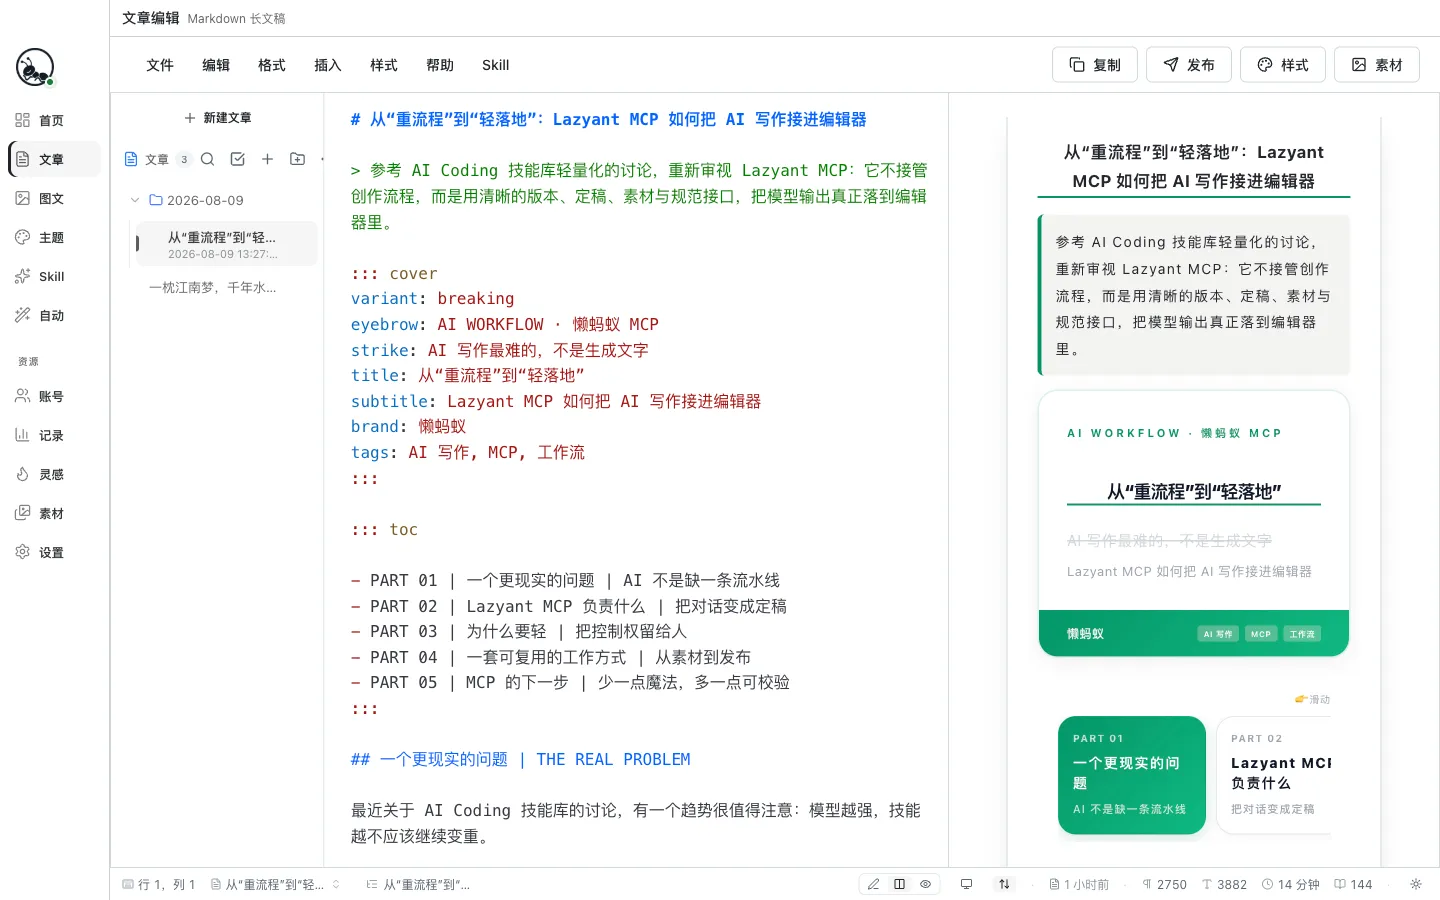Screen dimensions: 1440x900
Task: Open the 编辑 menu
Action: click(216, 65)
